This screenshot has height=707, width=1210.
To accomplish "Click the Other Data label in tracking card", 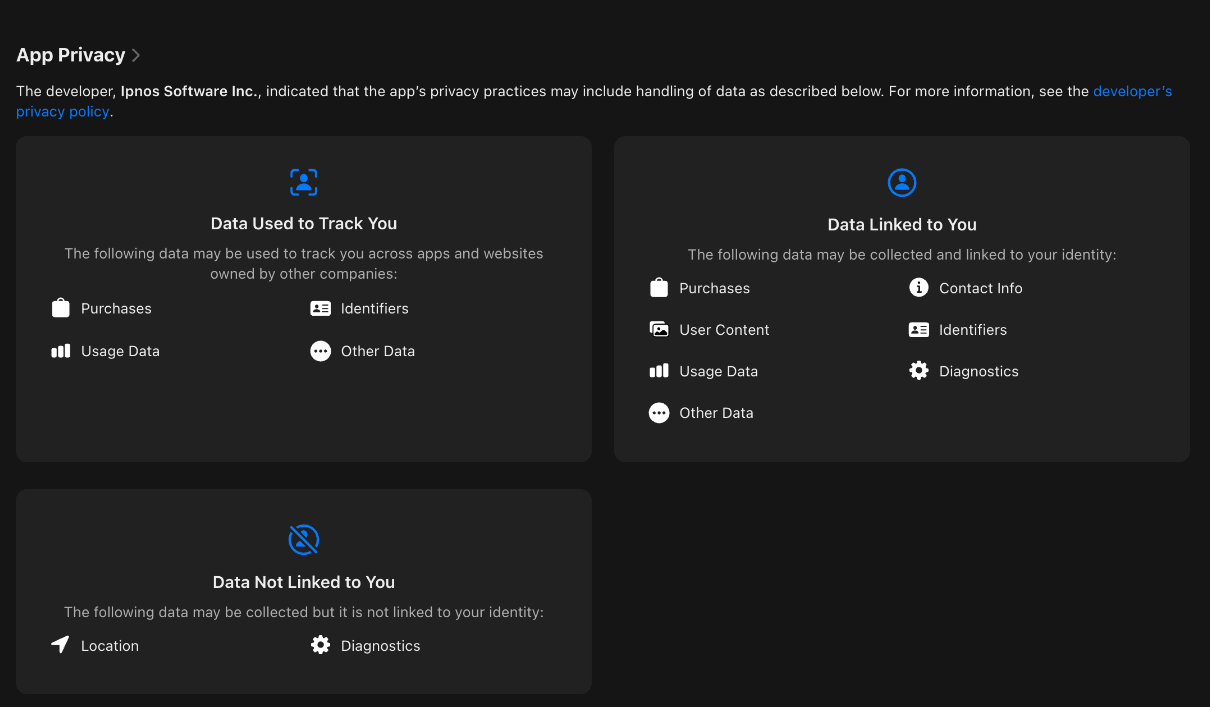I will pyautogui.click(x=378, y=351).
